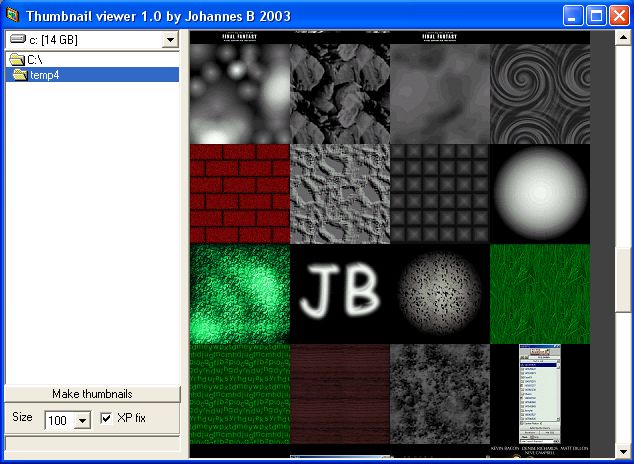Image resolution: width=634 pixels, height=464 pixels.
Task: Select the studded metal grid thumbnail
Action: tap(440, 194)
